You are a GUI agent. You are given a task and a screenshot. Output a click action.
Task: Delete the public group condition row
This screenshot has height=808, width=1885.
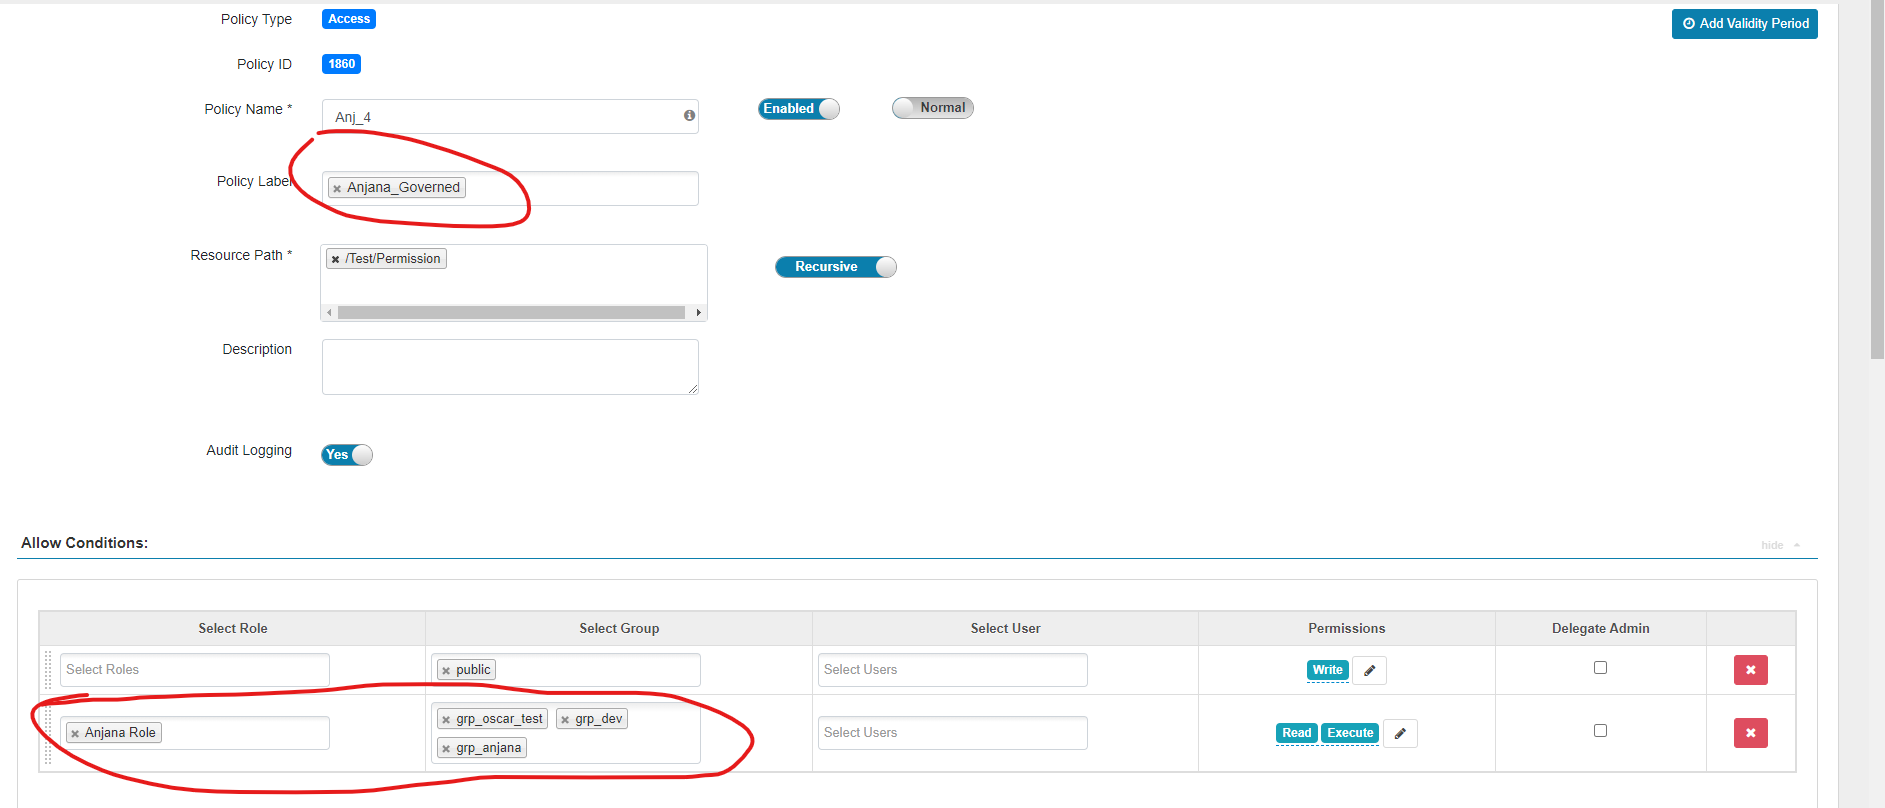pos(1750,670)
